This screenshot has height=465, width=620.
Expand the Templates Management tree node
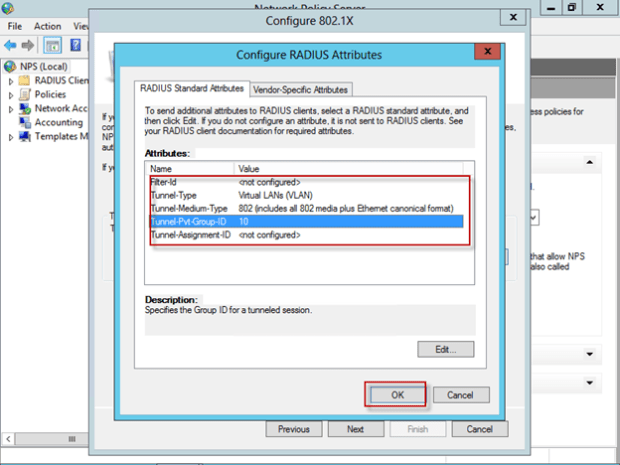11,136
